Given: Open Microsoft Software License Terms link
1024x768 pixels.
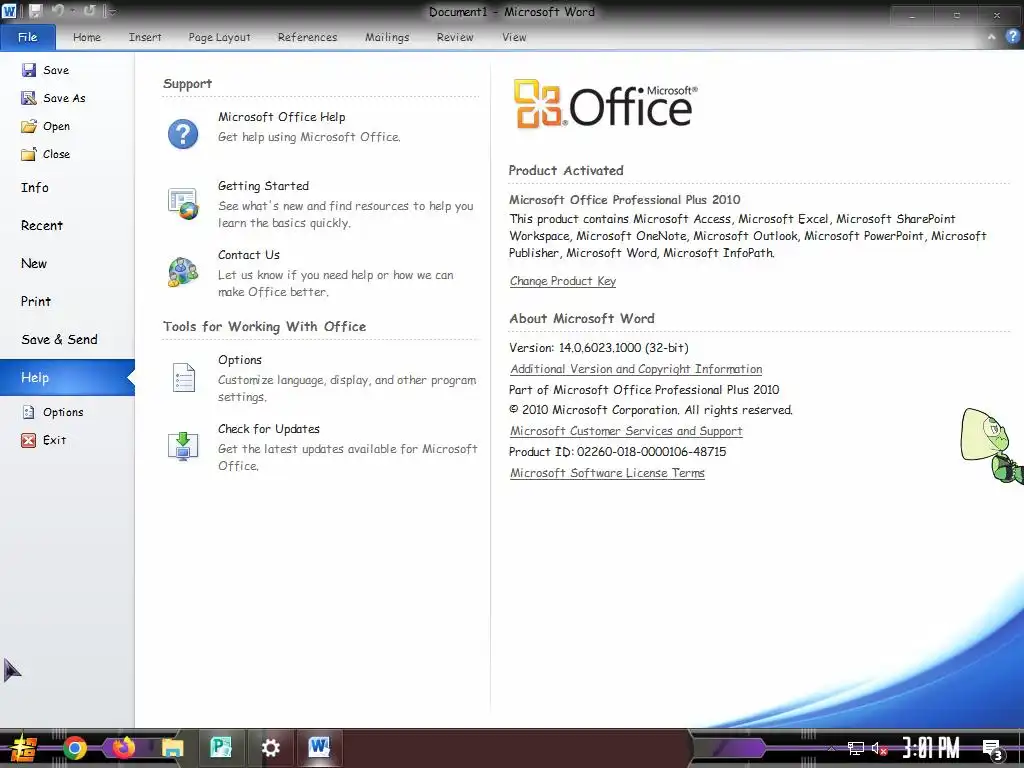Looking at the screenshot, I should (x=607, y=473).
